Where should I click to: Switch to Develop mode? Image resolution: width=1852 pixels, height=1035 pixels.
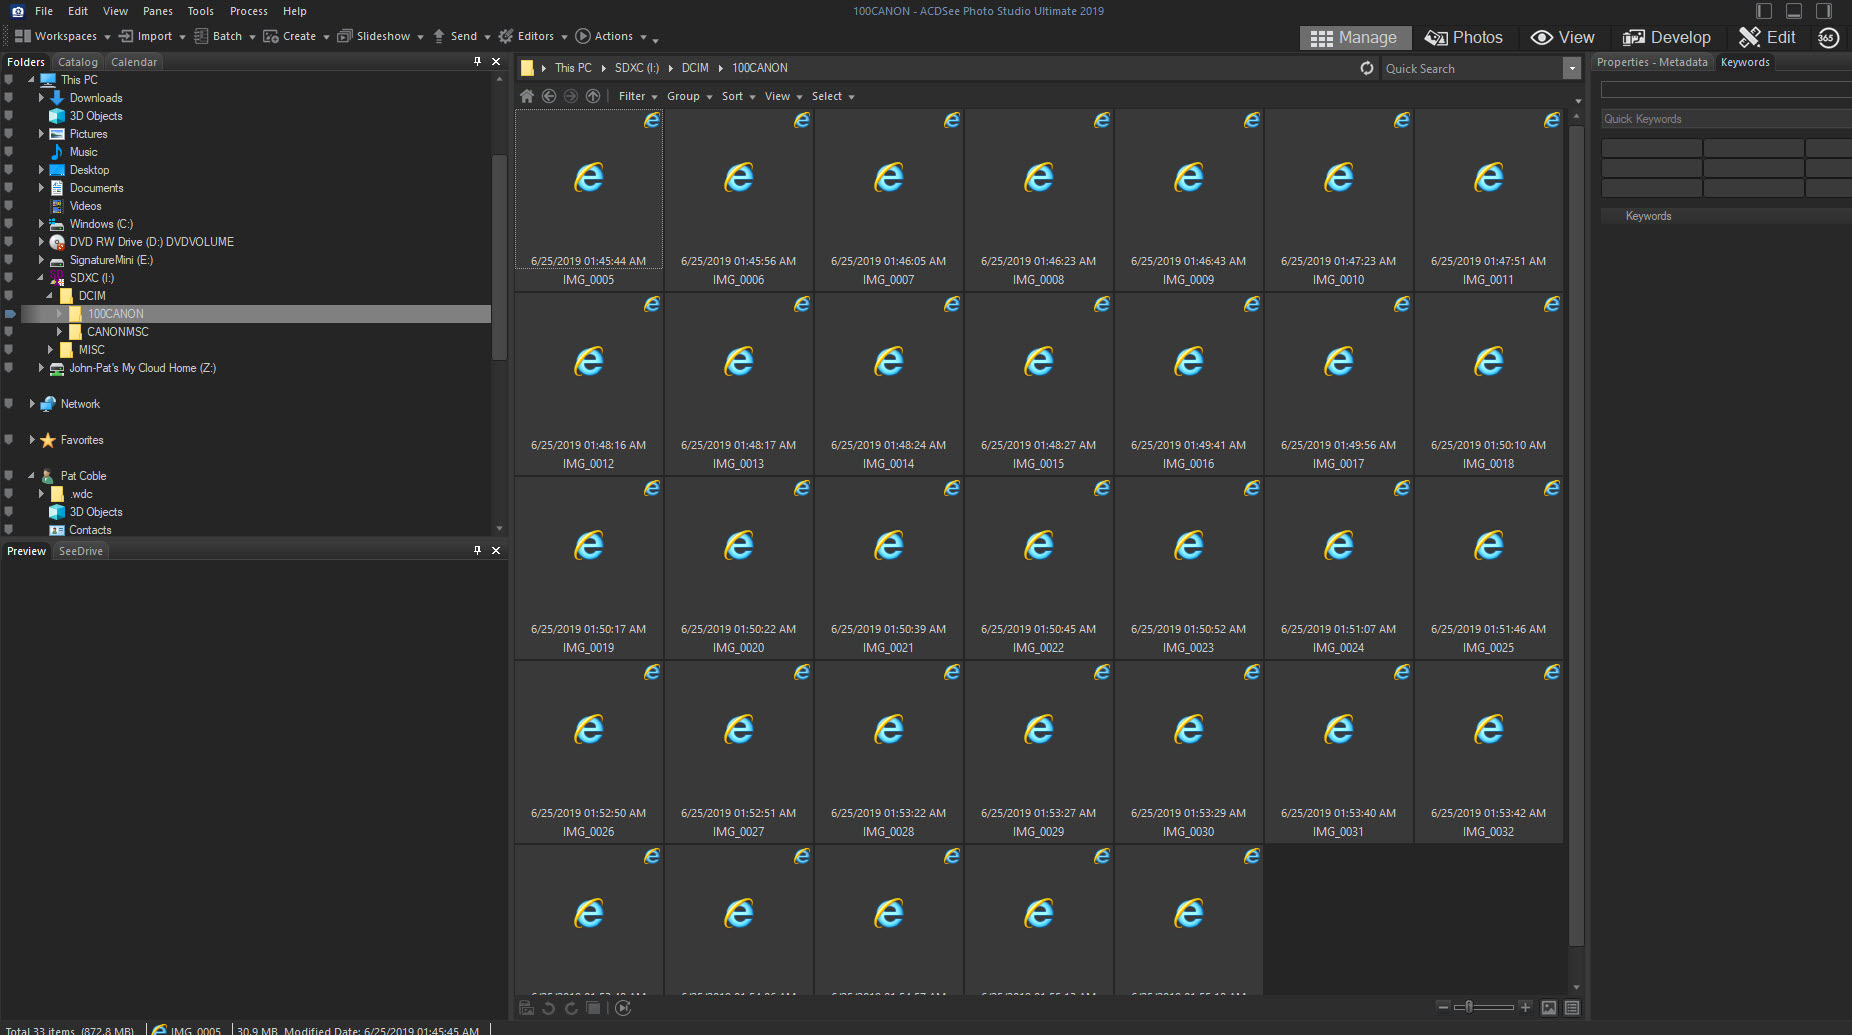[x=1666, y=37]
